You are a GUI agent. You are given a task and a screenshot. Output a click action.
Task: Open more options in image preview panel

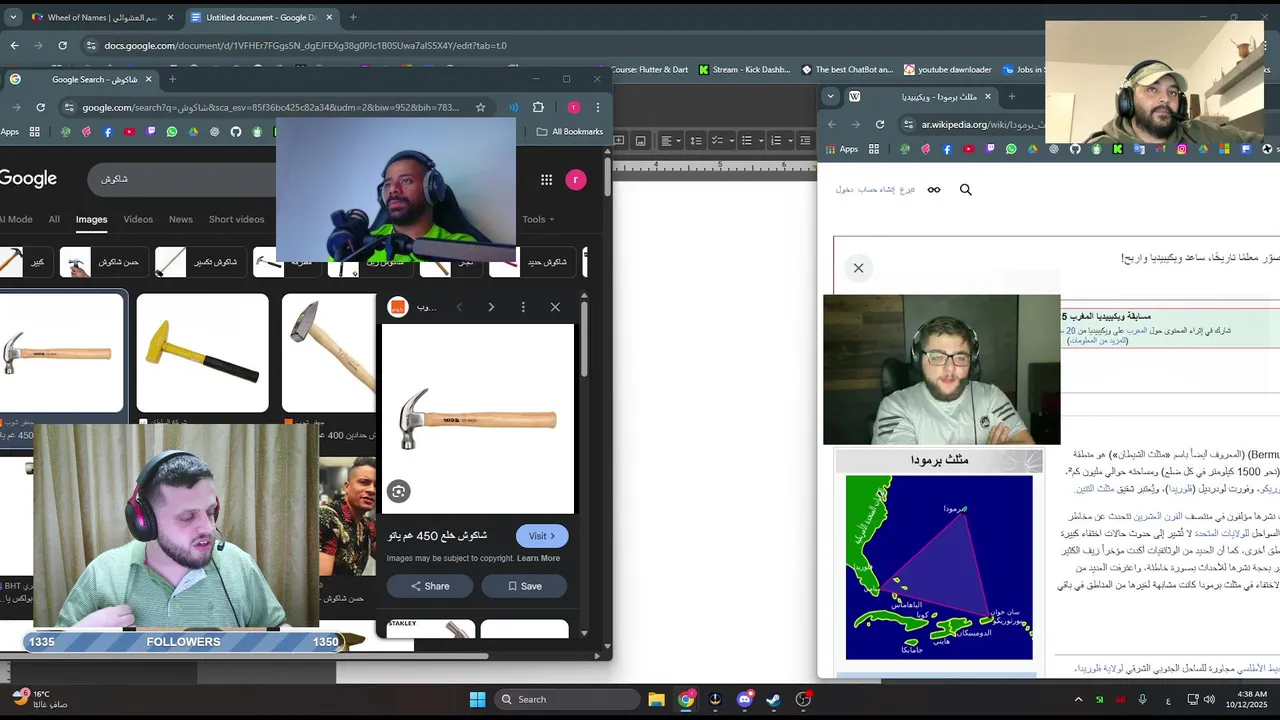click(523, 307)
